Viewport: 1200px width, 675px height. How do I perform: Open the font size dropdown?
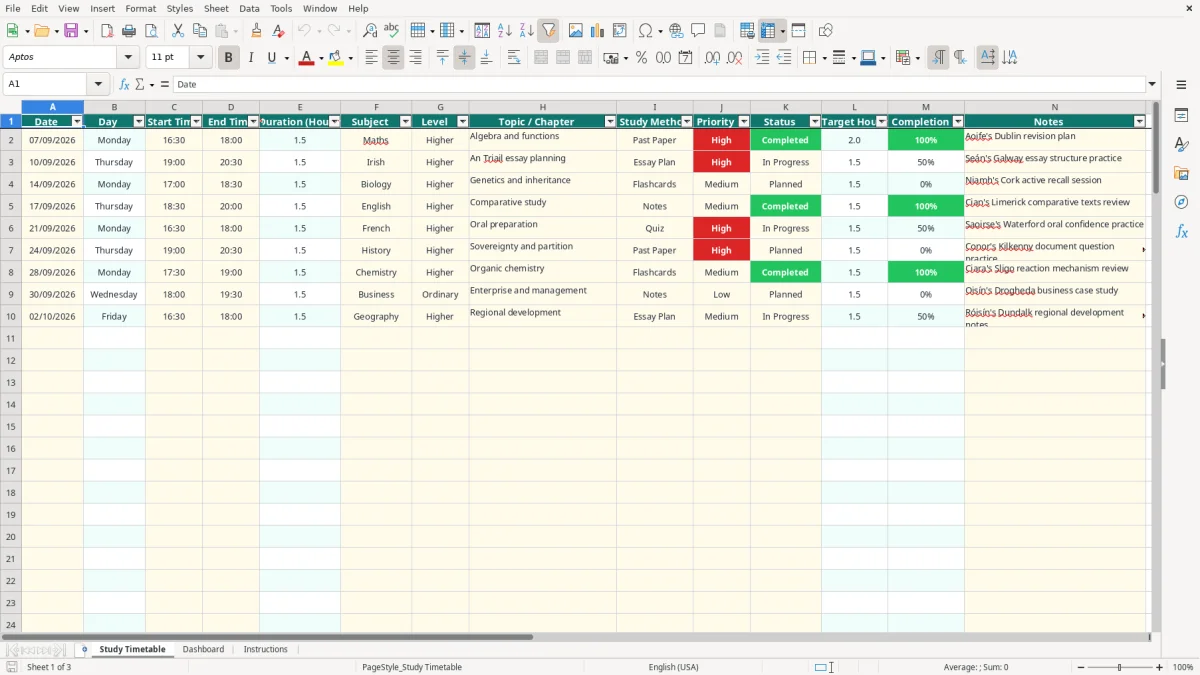pyautogui.click(x=200, y=58)
